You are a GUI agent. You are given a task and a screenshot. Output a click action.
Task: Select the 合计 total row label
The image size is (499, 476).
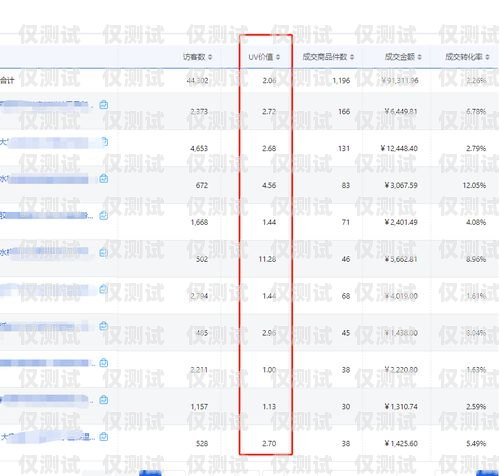(x=7, y=80)
